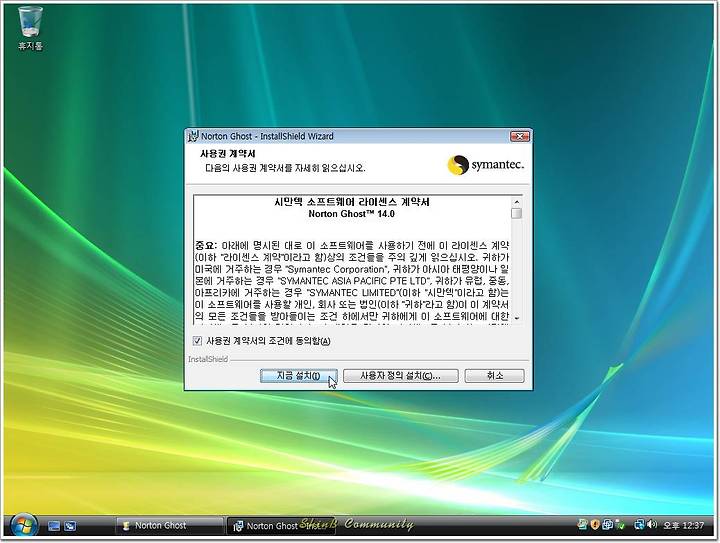
Task: Click the Windows Sidebar tray icon
Action: 582,524
